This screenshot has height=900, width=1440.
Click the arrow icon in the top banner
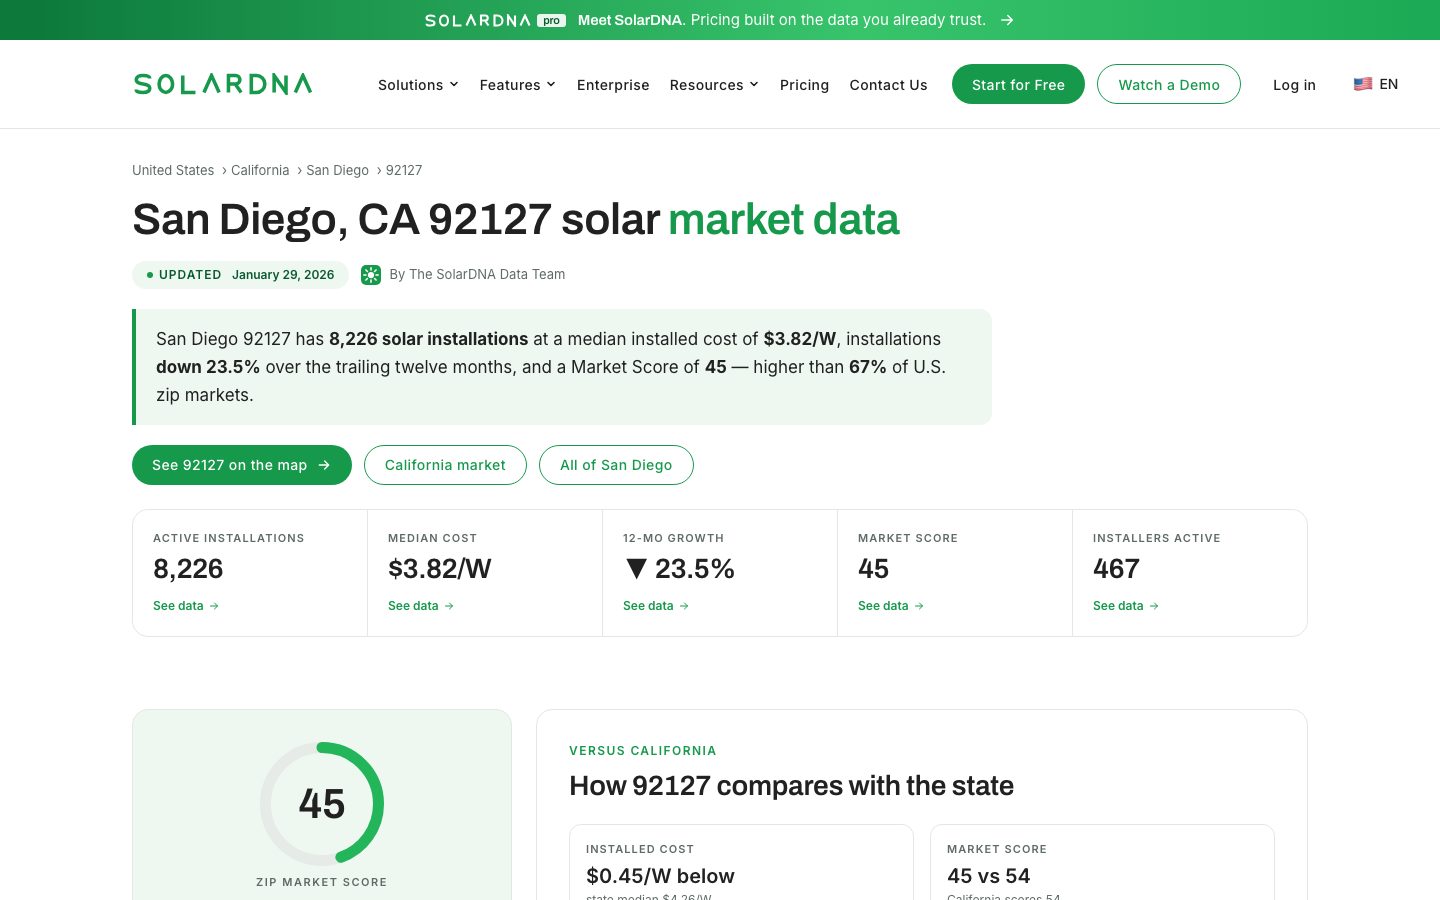(1007, 20)
